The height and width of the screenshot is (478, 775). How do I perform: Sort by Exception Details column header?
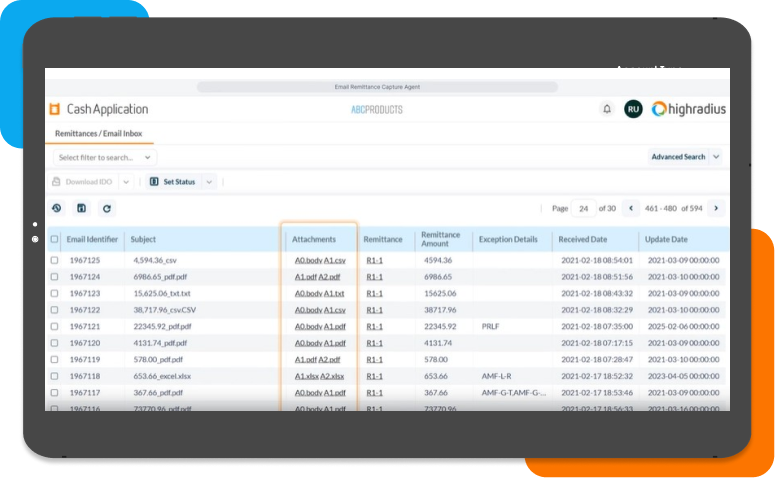coord(508,239)
